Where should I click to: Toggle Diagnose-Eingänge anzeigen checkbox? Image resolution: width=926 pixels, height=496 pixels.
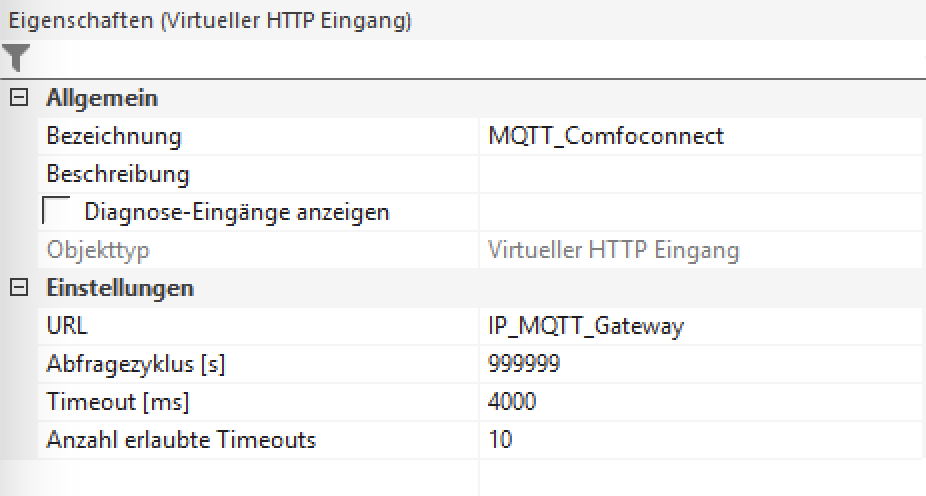click(57, 212)
